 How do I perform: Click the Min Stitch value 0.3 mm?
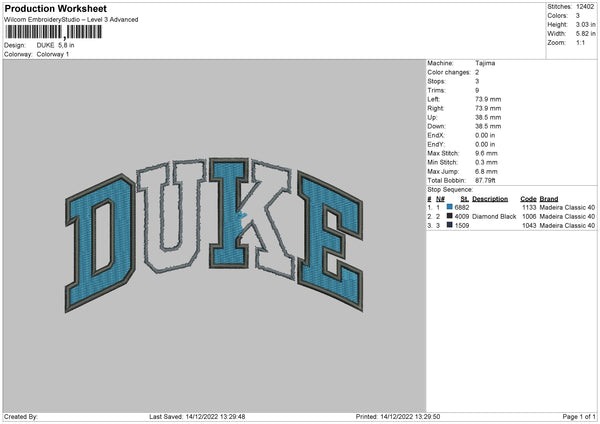pyautogui.click(x=486, y=162)
